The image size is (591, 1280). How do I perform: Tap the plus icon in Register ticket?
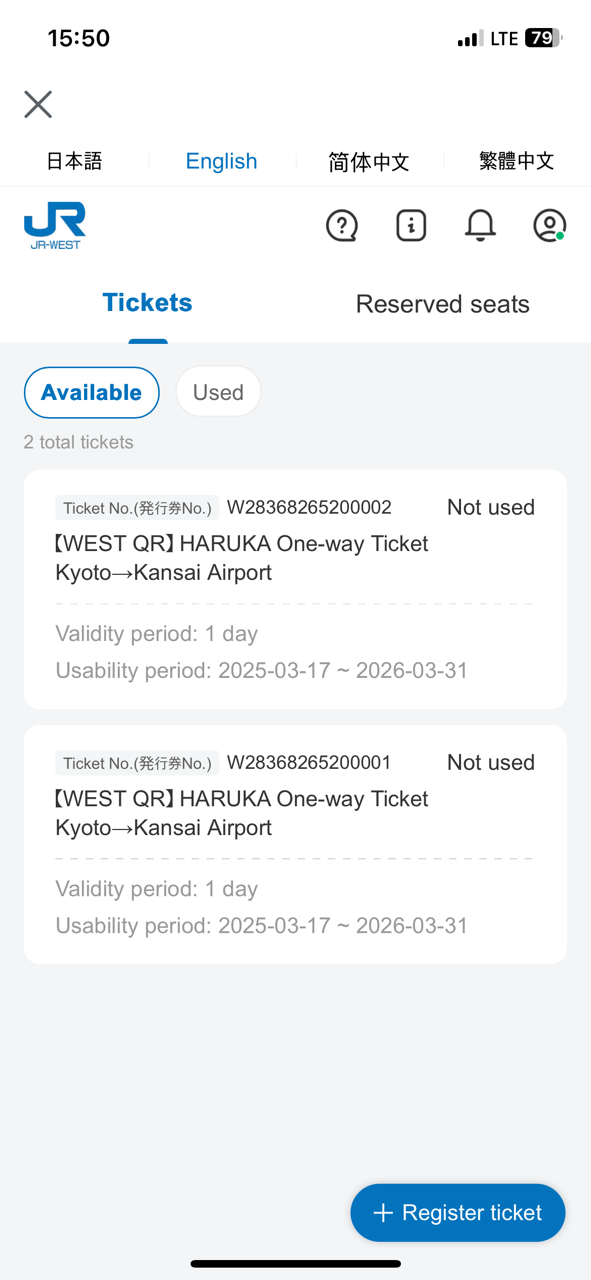(382, 1213)
